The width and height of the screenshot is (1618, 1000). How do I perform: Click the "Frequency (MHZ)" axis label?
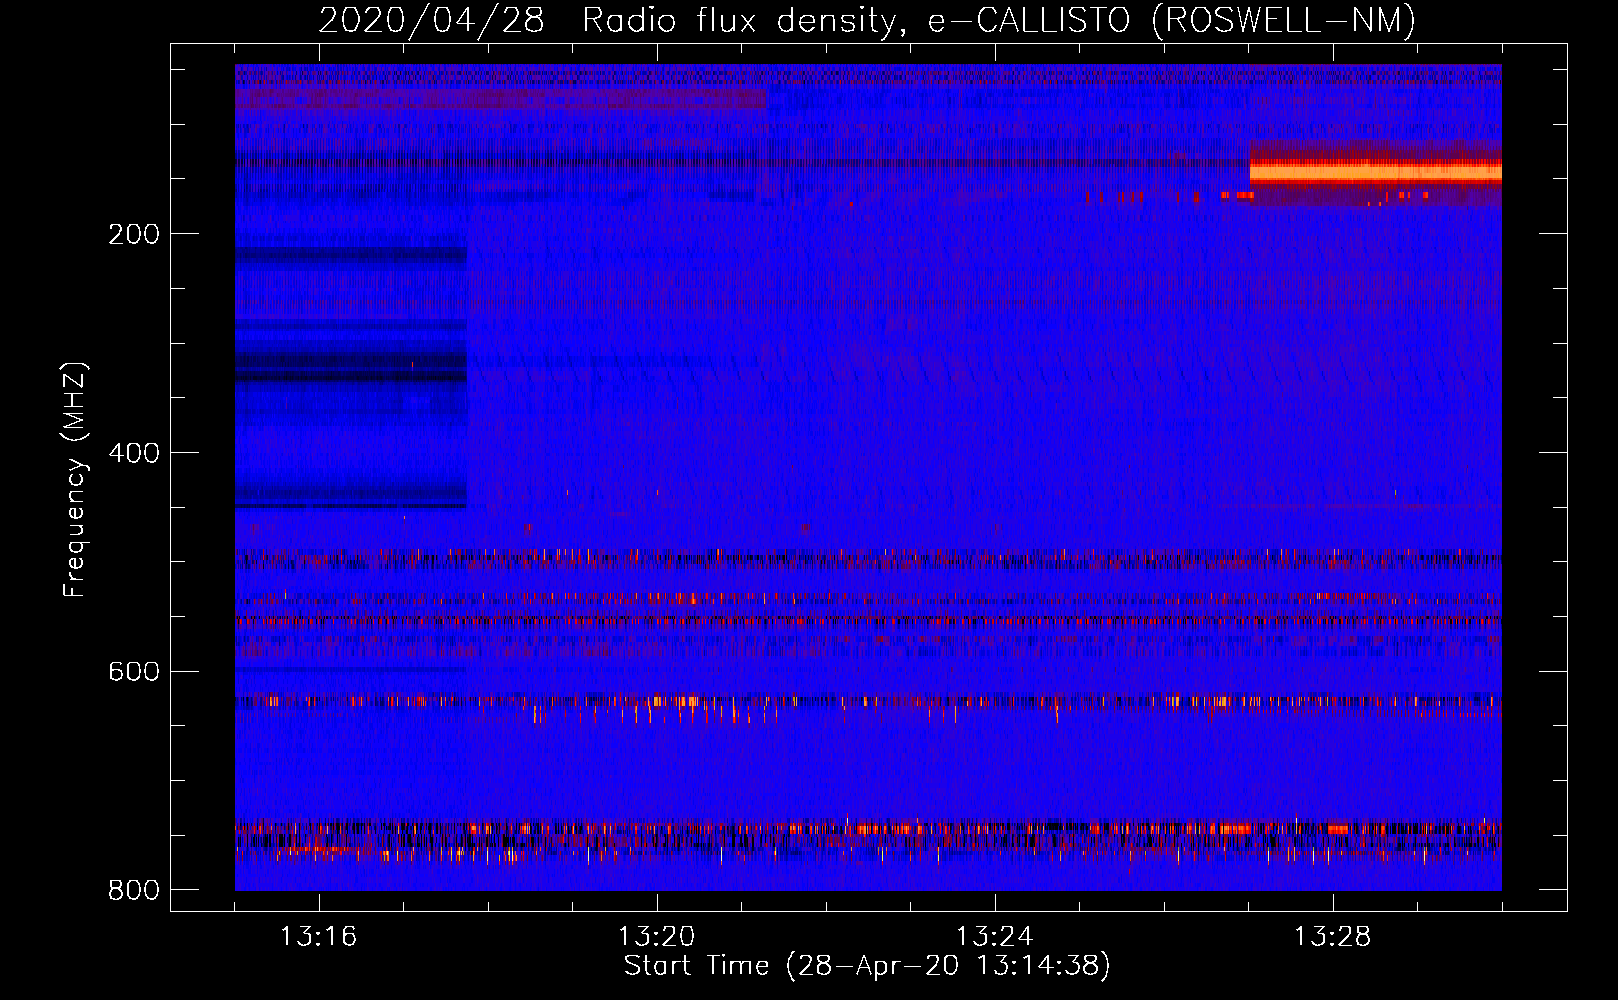click(x=75, y=480)
